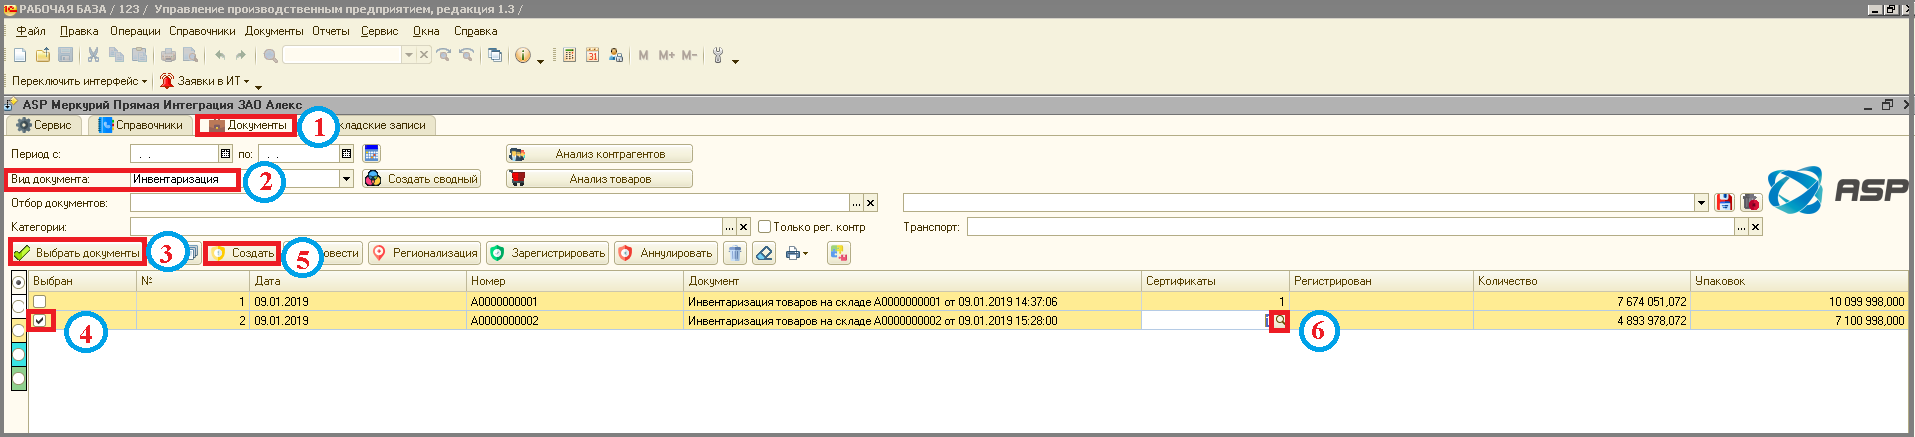The height and width of the screenshot is (437, 1915).
Task: Click the trash delete icon in document toolbar
Action: [735, 253]
